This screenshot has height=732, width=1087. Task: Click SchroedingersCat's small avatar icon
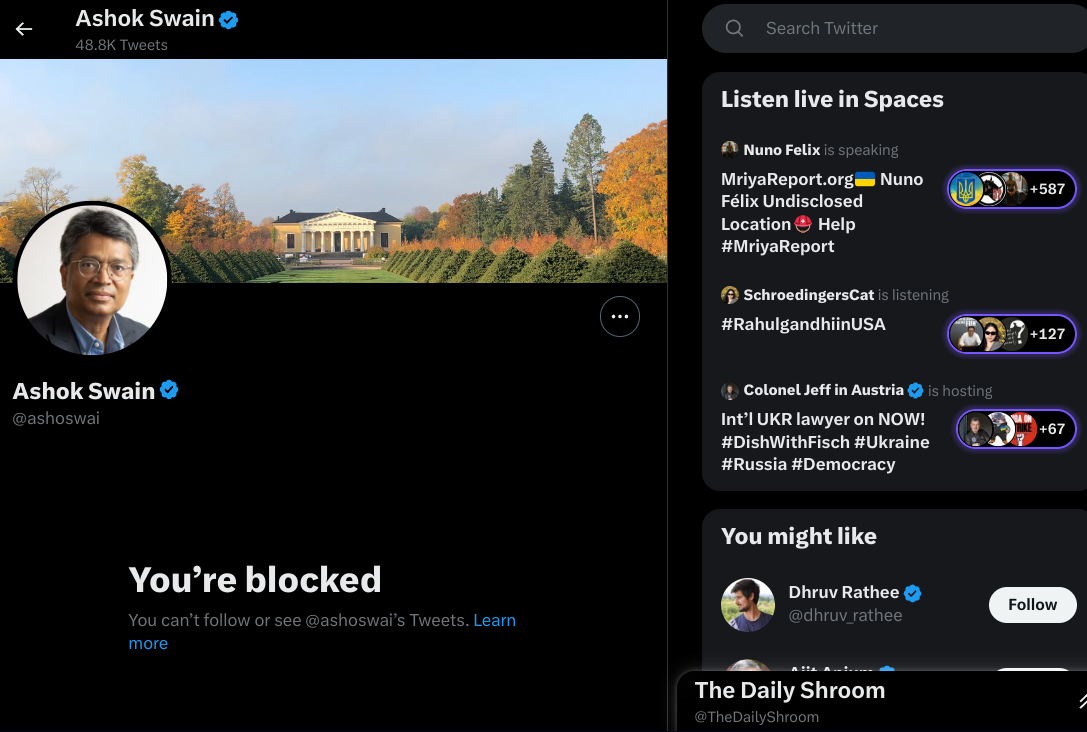(x=730, y=295)
